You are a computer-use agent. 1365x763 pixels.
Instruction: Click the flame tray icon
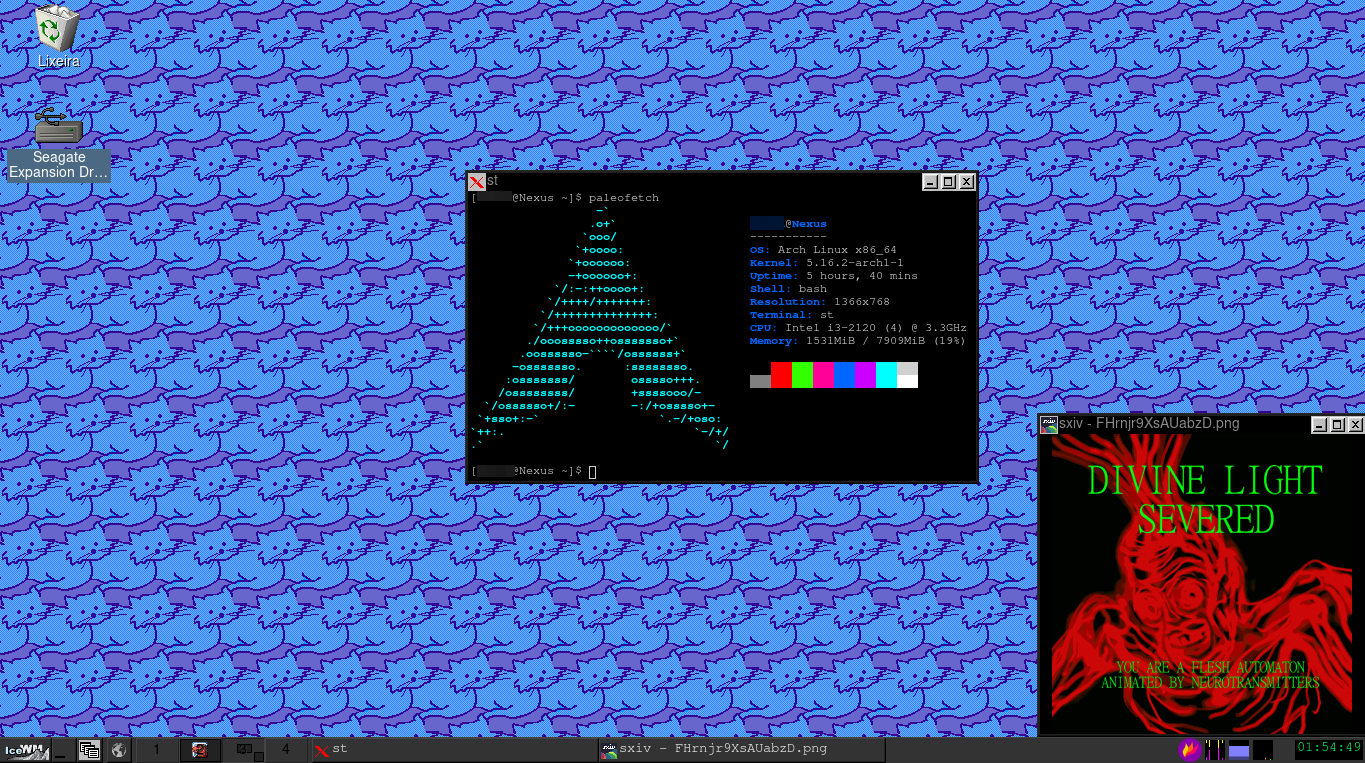1189,749
